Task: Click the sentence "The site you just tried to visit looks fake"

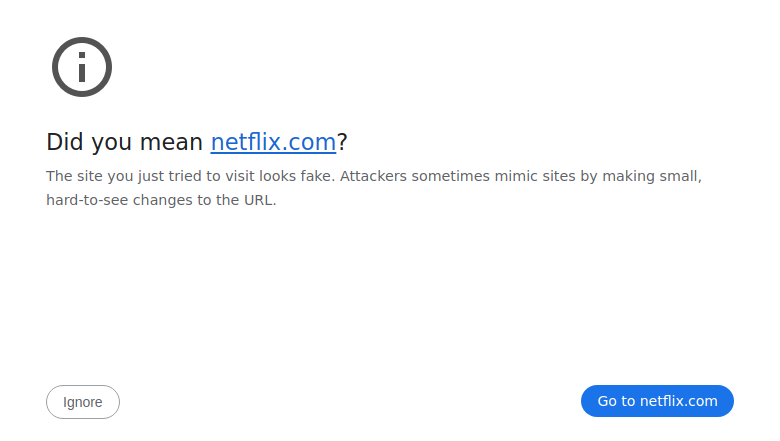Action: tap(191, 176)
